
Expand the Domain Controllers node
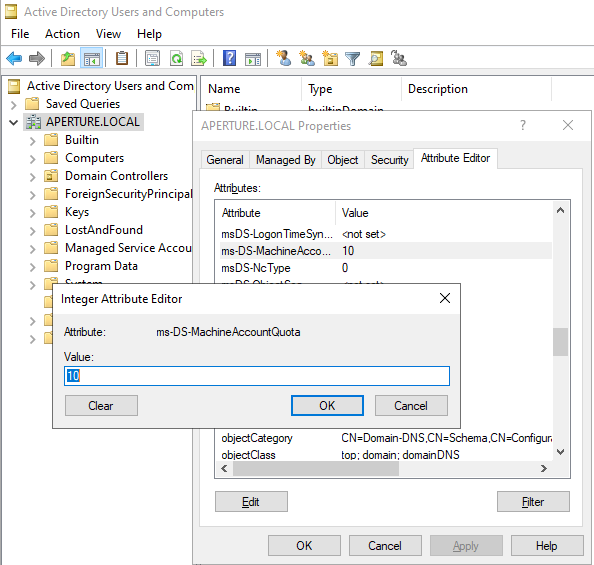click(x=33, y=177)
